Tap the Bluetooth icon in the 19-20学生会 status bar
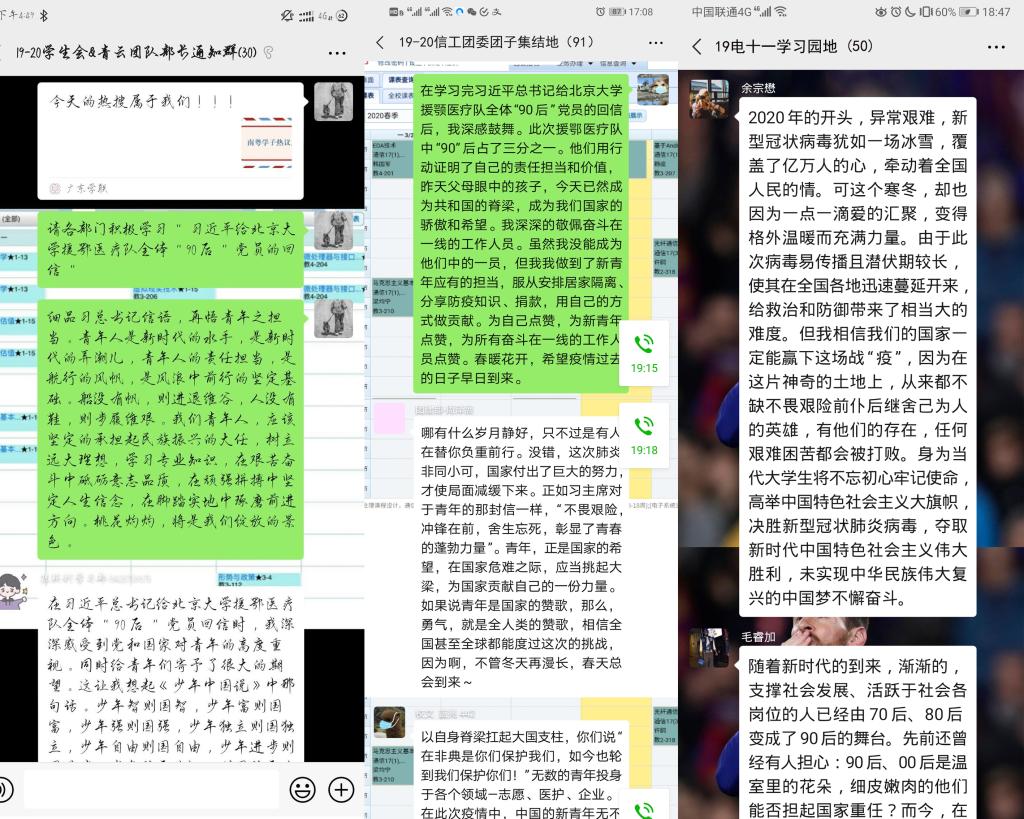Viewport: 1024px width, 819px height. point(44,15)
